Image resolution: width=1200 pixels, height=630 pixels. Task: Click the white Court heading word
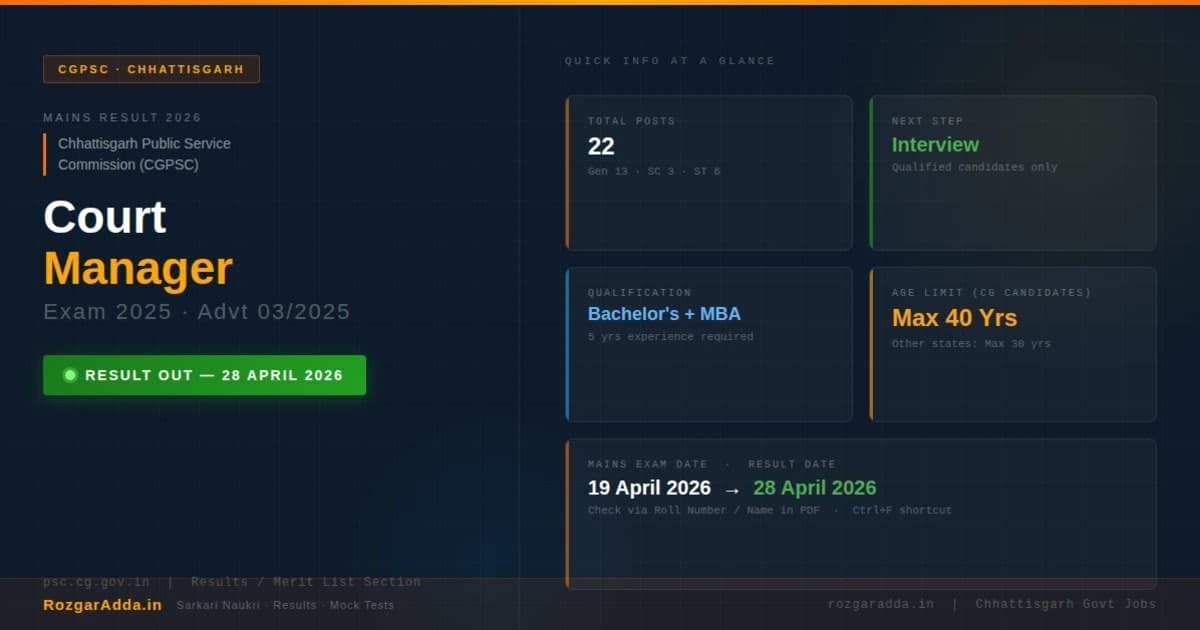(105, 217)
